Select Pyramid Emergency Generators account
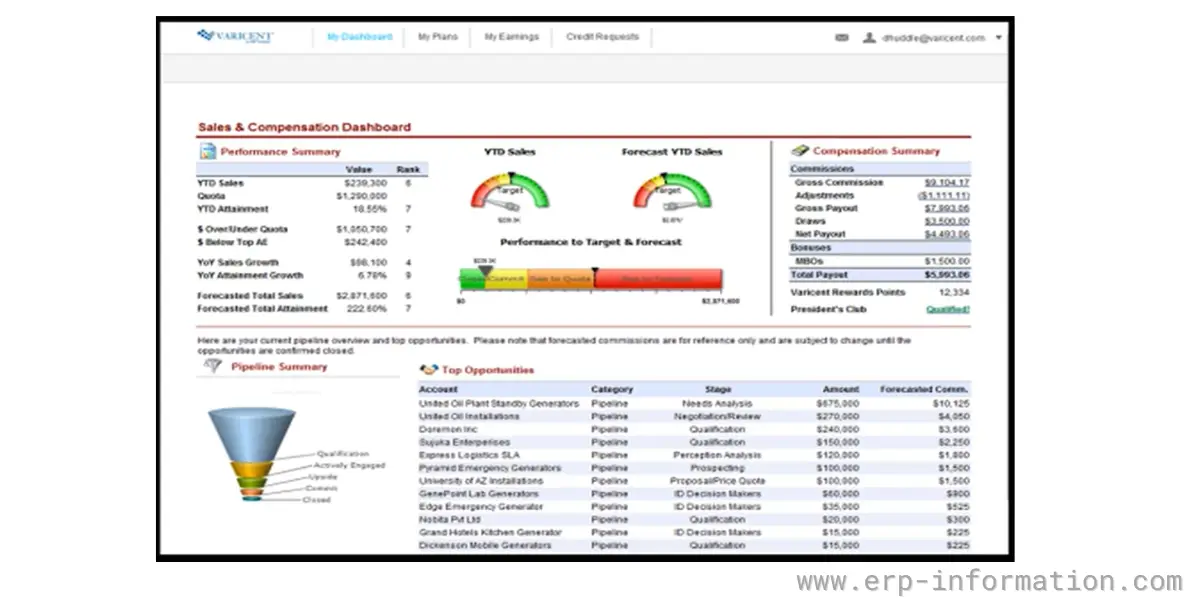The width and height of the screenshot is (1200, 600). (490, 468)
